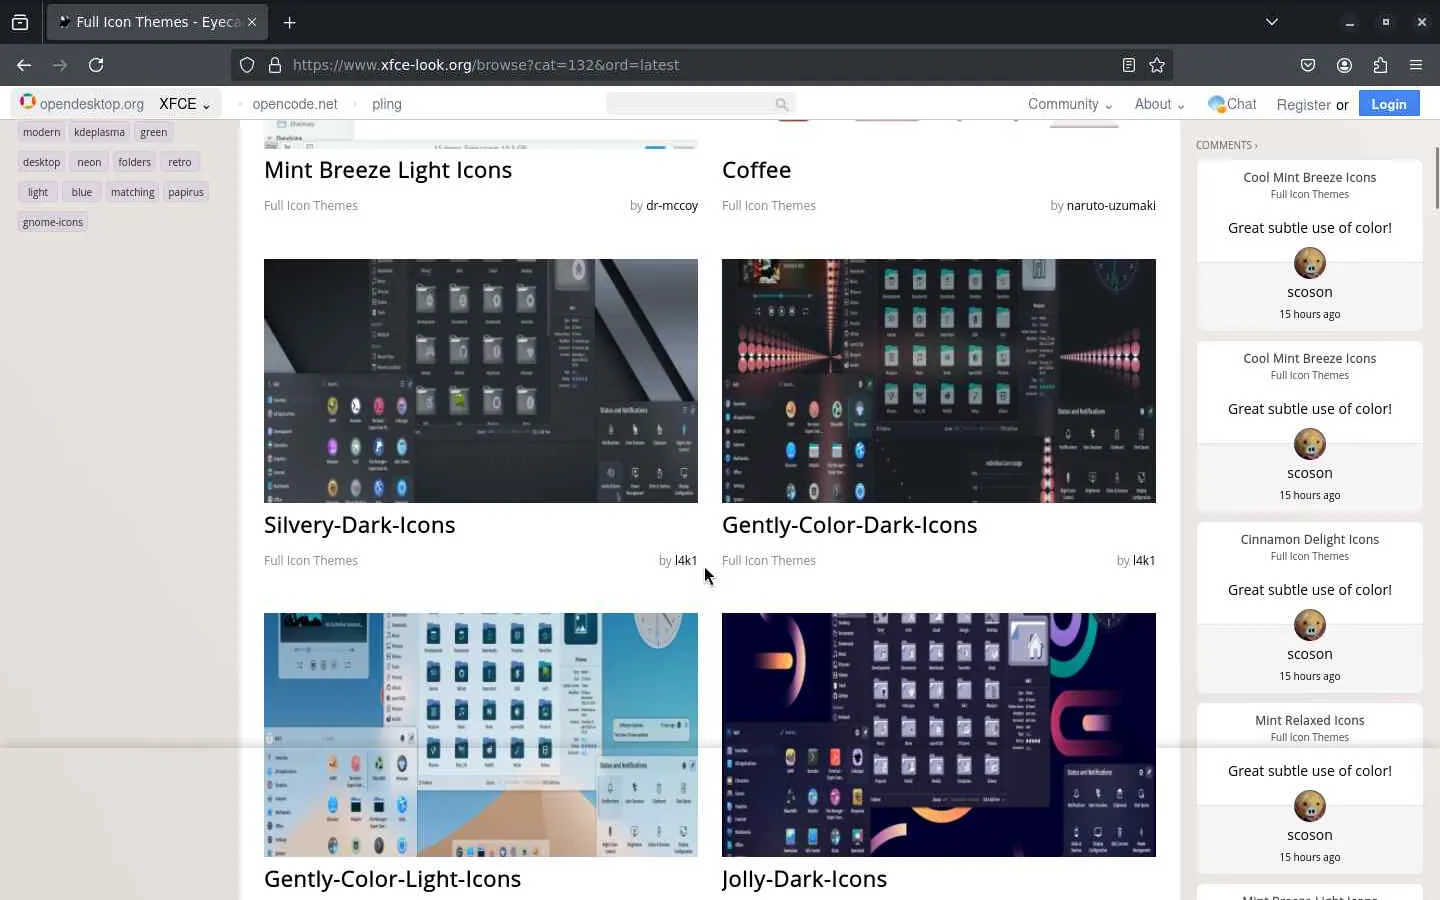
Task: Open Cinnamon Delight Icons comment title
Action: click(1310, 540)
